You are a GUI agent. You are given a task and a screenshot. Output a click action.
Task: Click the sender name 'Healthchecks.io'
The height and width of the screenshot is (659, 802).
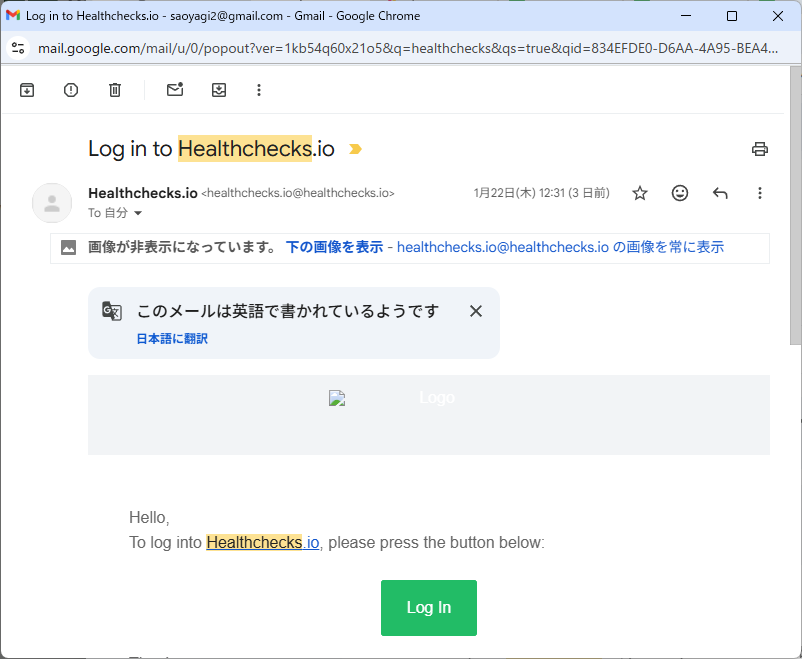[143, 193]
